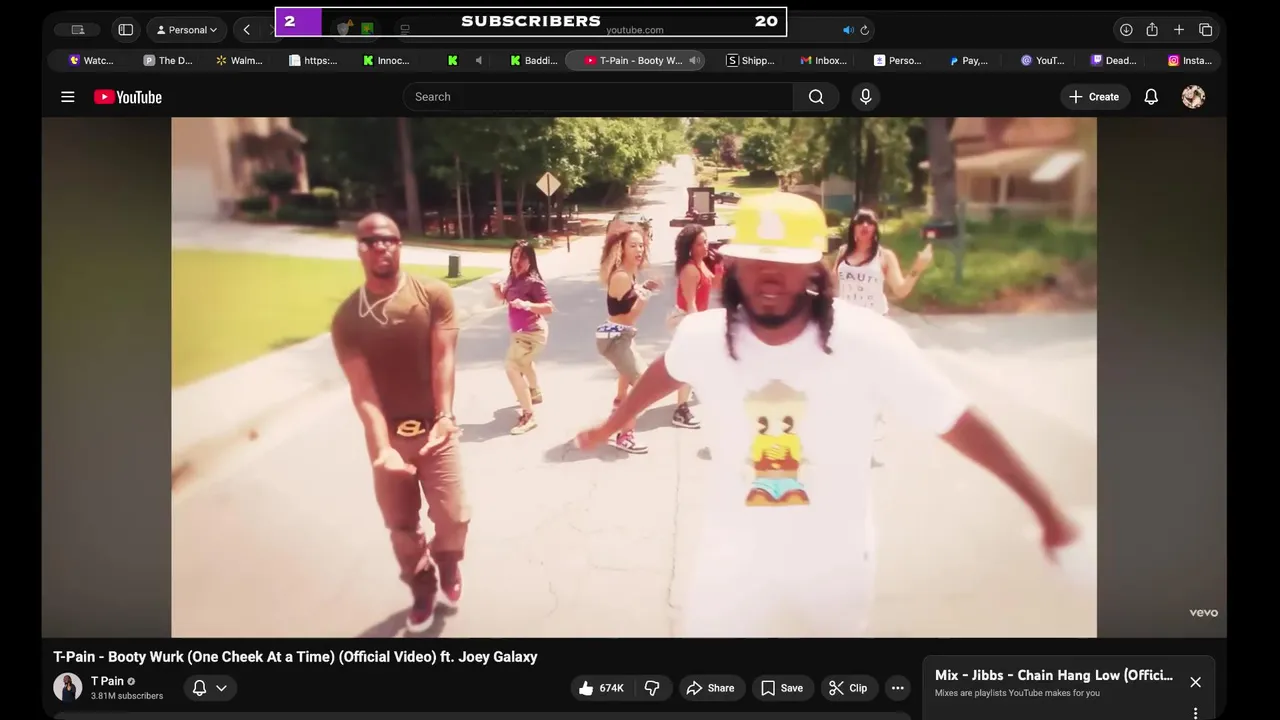Switch to the Insta... Instagram tab
Image resolution: width=1280 pixels, height=720 pixels.
pos(1190,60)
